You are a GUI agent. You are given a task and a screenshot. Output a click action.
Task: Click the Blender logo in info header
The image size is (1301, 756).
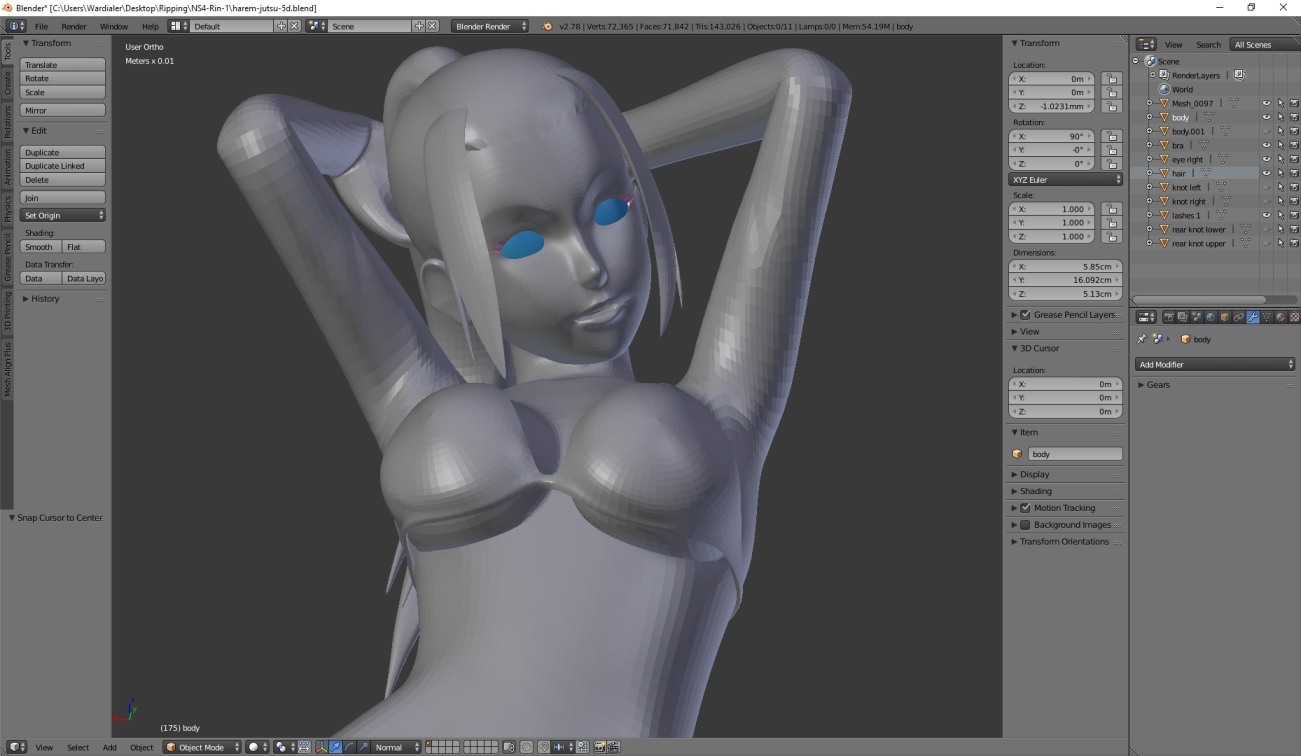click(547, 26)
